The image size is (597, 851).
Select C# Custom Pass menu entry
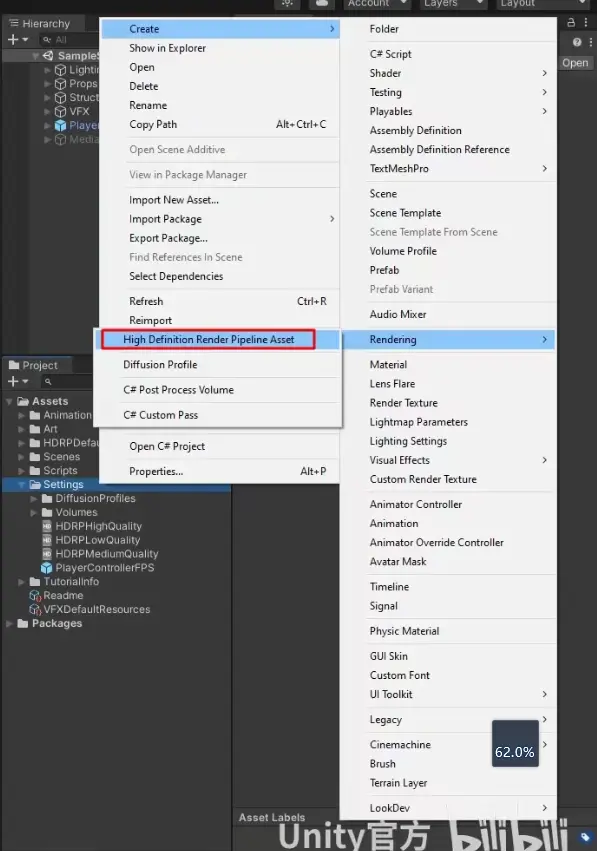tap(160, 415)
